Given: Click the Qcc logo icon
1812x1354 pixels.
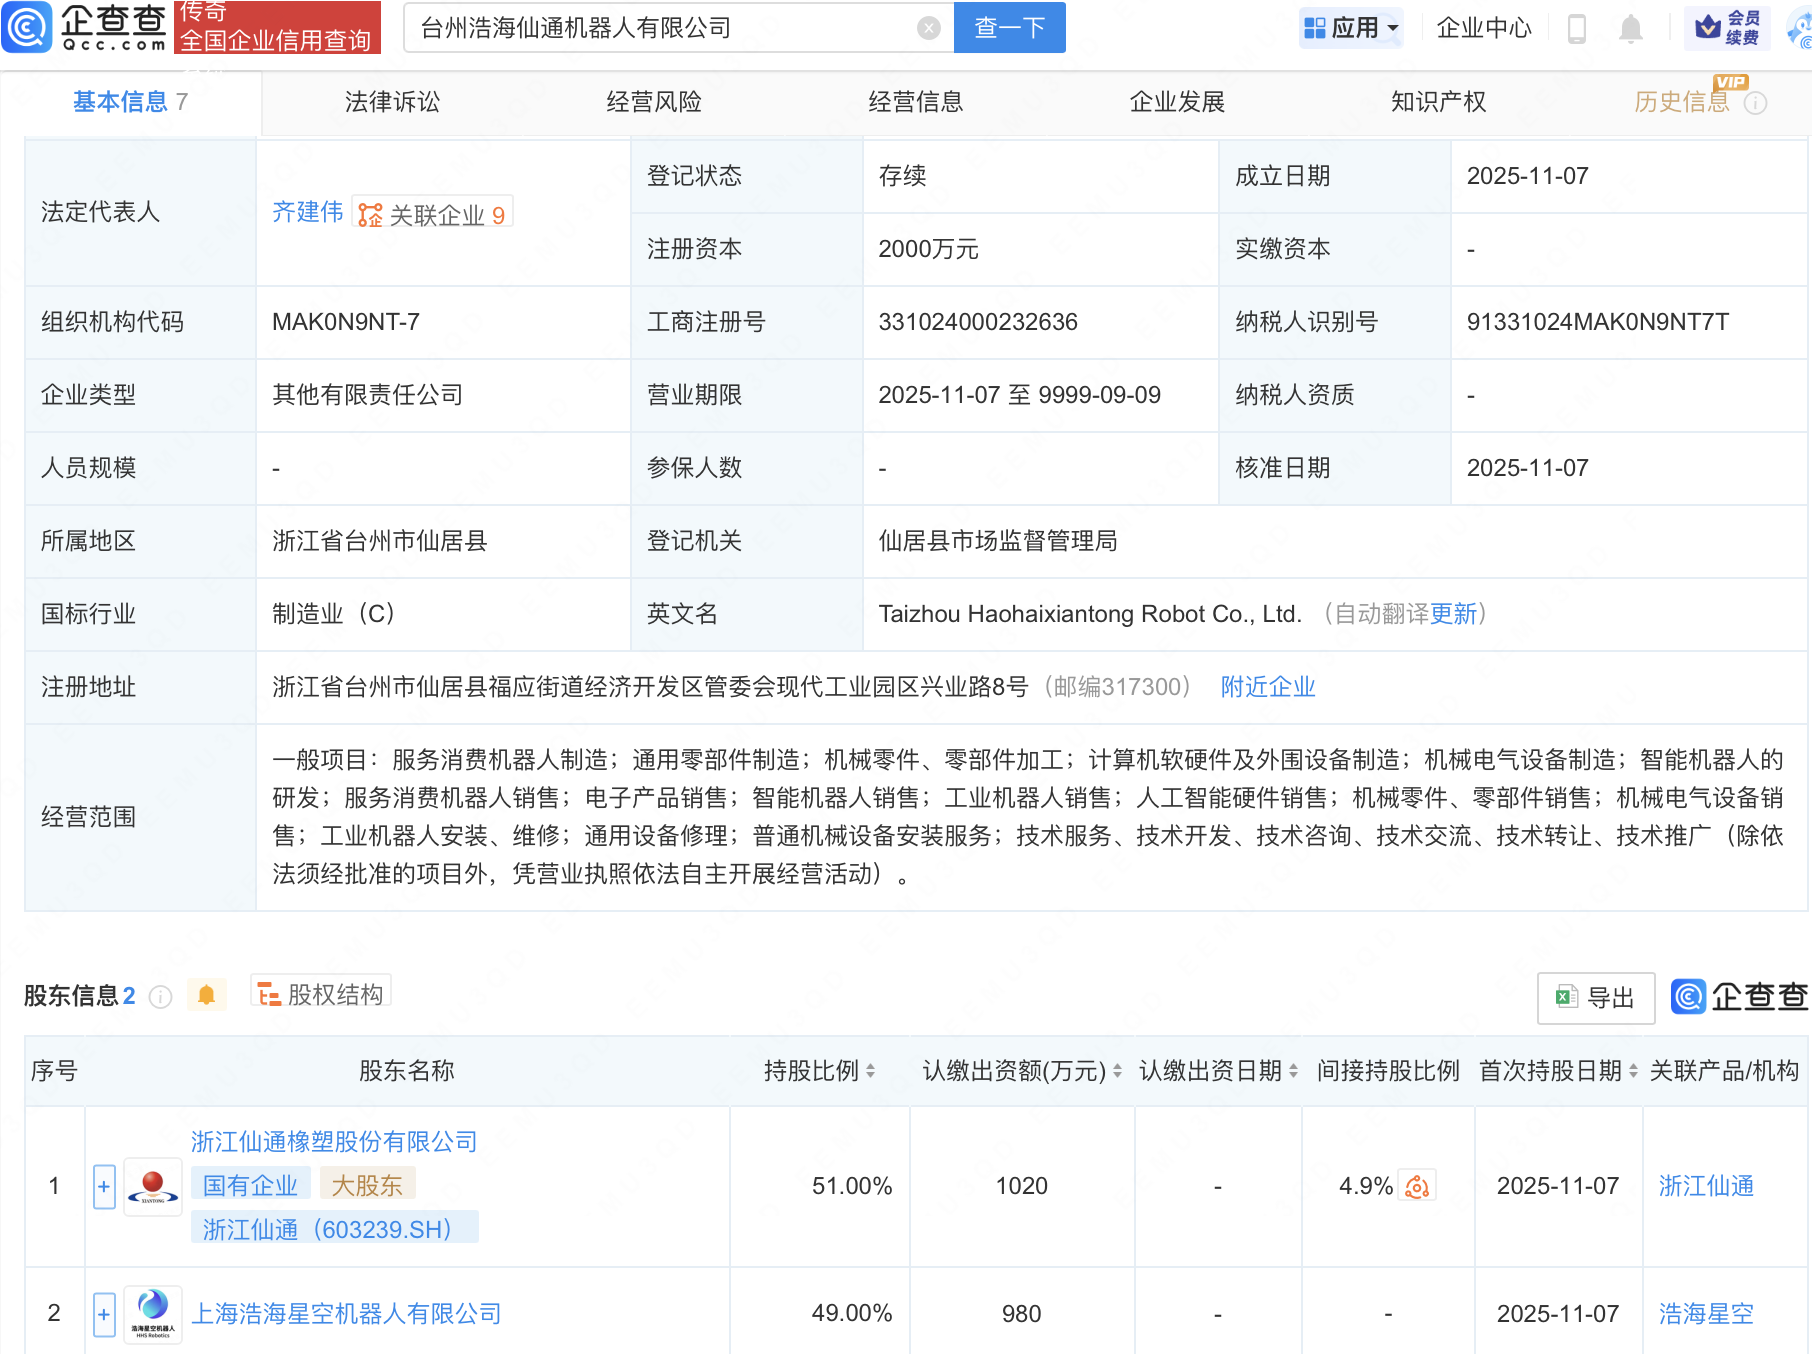Looking at the screenshot, I should click(27, 27).
